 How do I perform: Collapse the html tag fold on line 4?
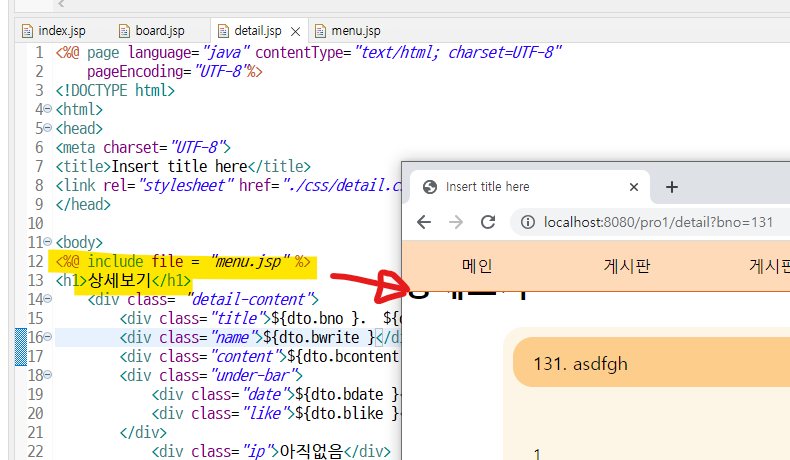click(47, 108)
